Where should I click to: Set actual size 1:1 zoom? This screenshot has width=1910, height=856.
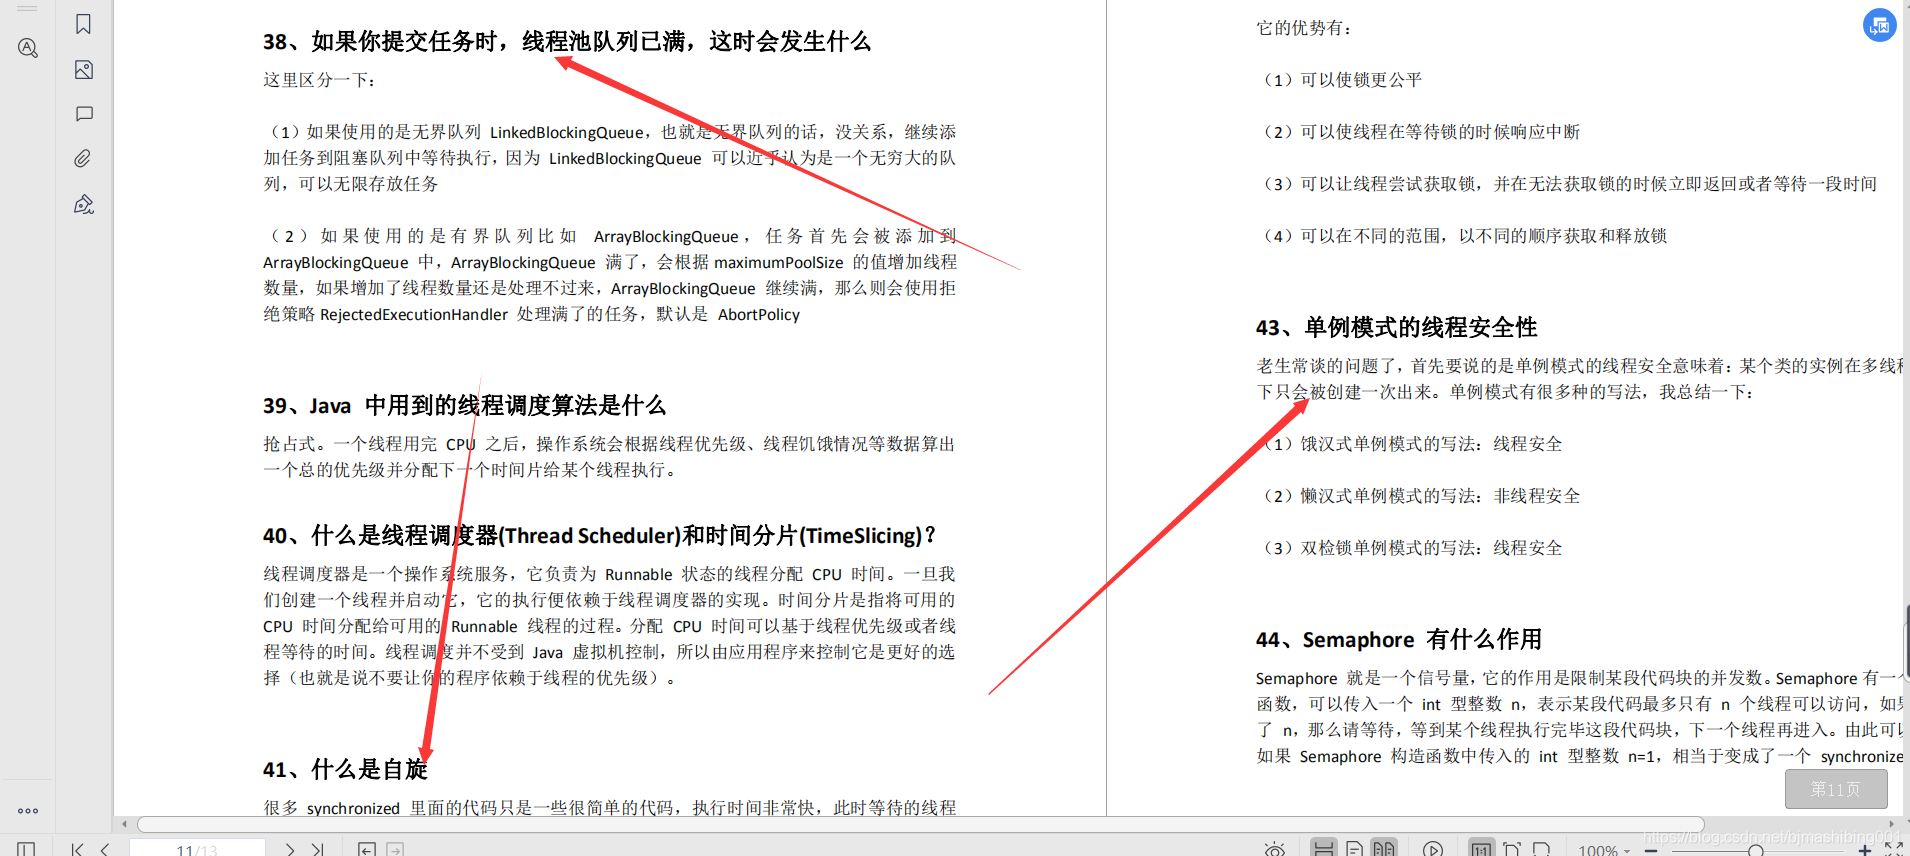tap(1481, 849)
